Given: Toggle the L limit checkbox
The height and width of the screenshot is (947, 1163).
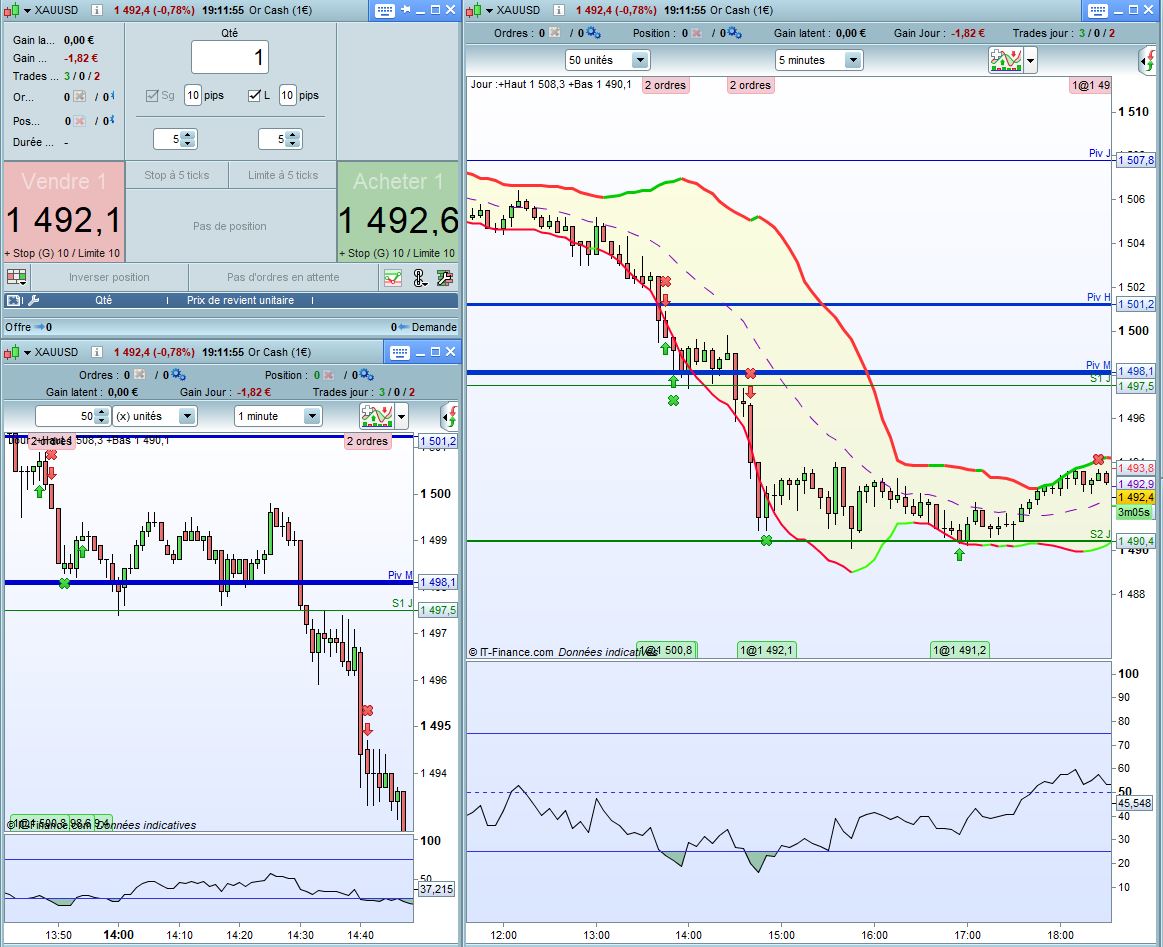Looking at the screenshot, I should (254, 95).
